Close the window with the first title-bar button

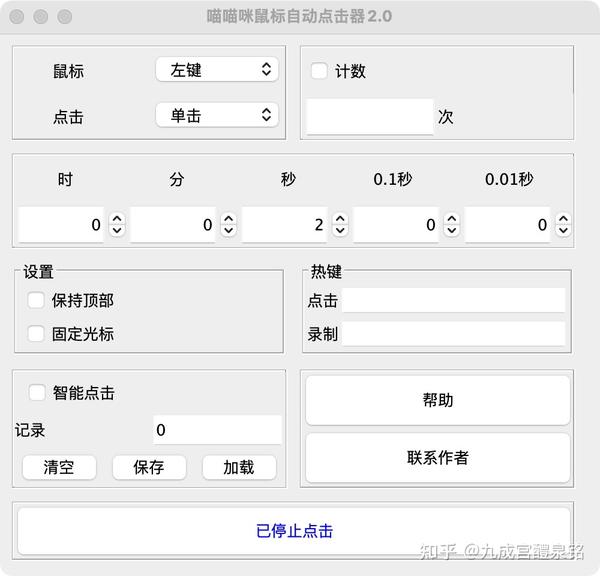pyautogui.click(x=17, y=16)
